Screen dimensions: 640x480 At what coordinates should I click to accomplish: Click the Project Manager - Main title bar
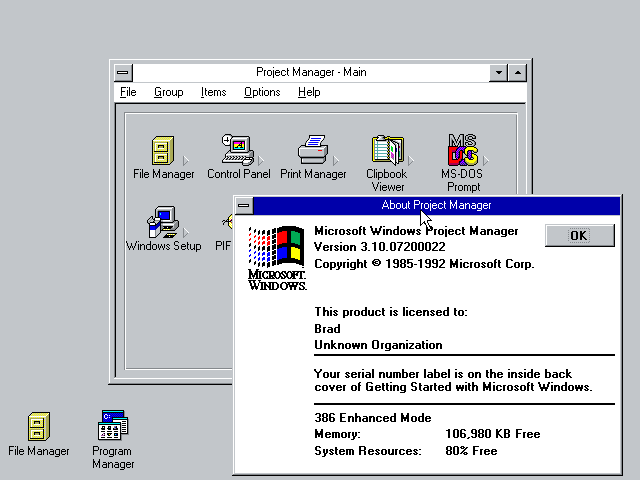point(311,73)
